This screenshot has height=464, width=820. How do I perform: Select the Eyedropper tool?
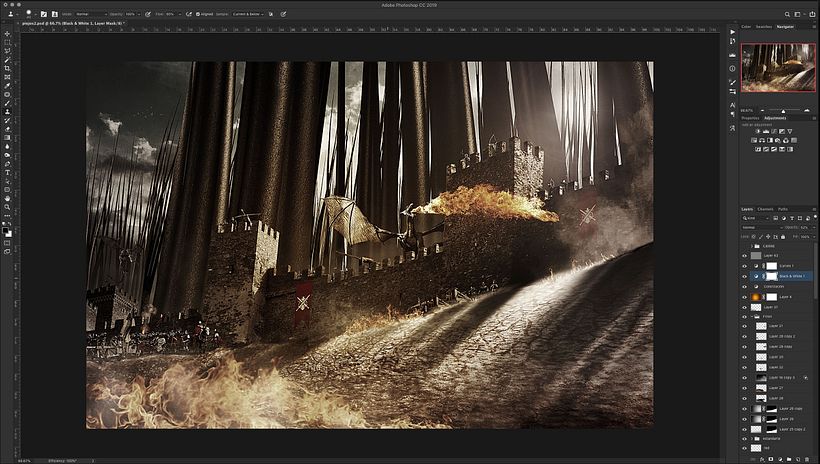tap(7, 86)
